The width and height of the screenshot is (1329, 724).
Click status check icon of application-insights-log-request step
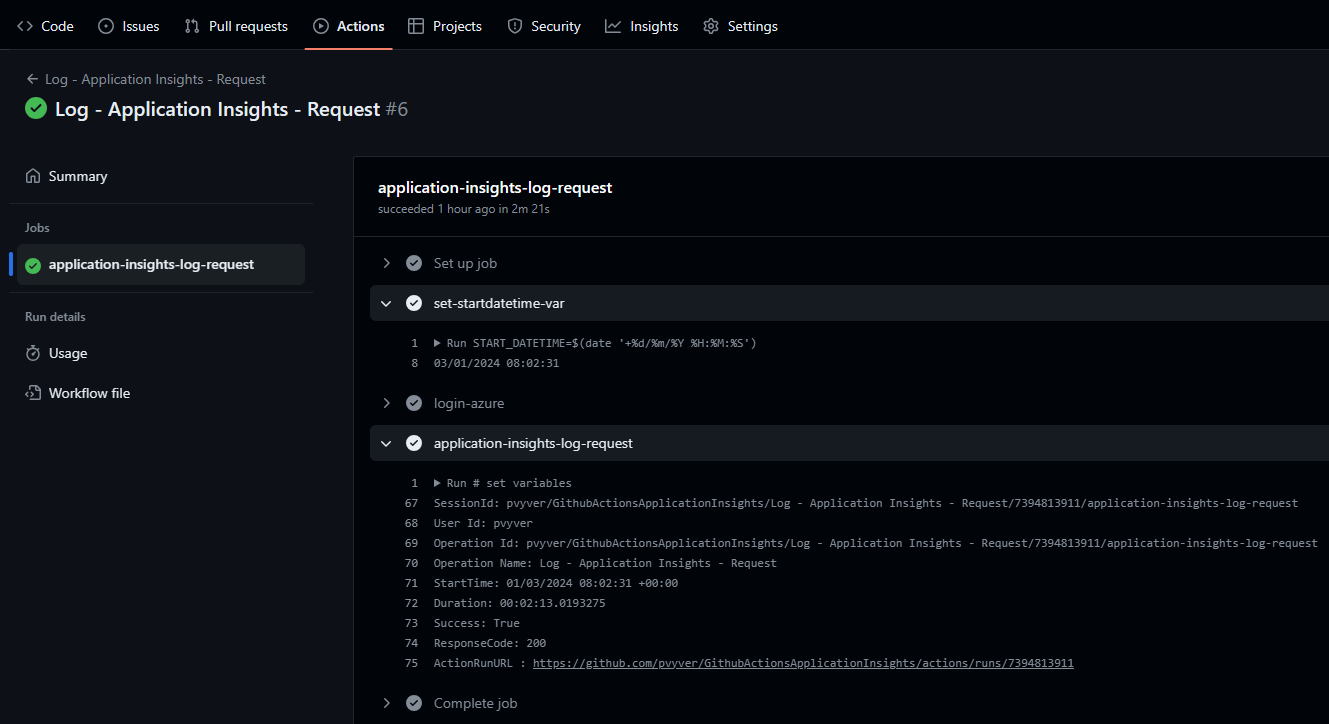(x=414, y=443)
